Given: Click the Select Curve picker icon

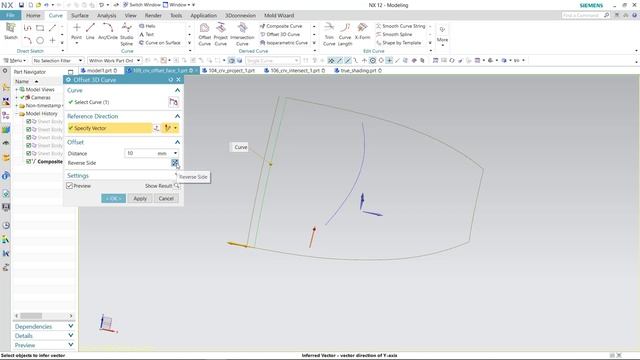Looking at the screenshot, I should [x=173, y=102].
